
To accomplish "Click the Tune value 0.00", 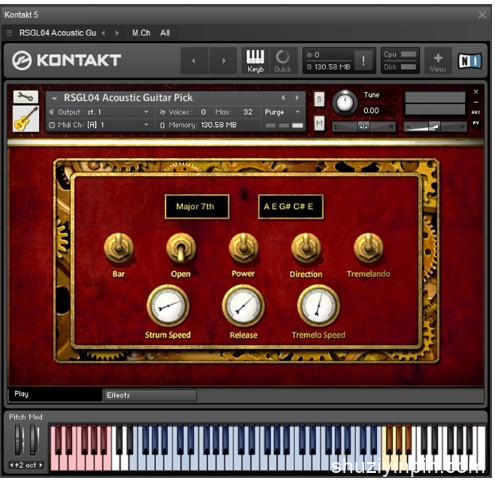I will click(371, 111).
